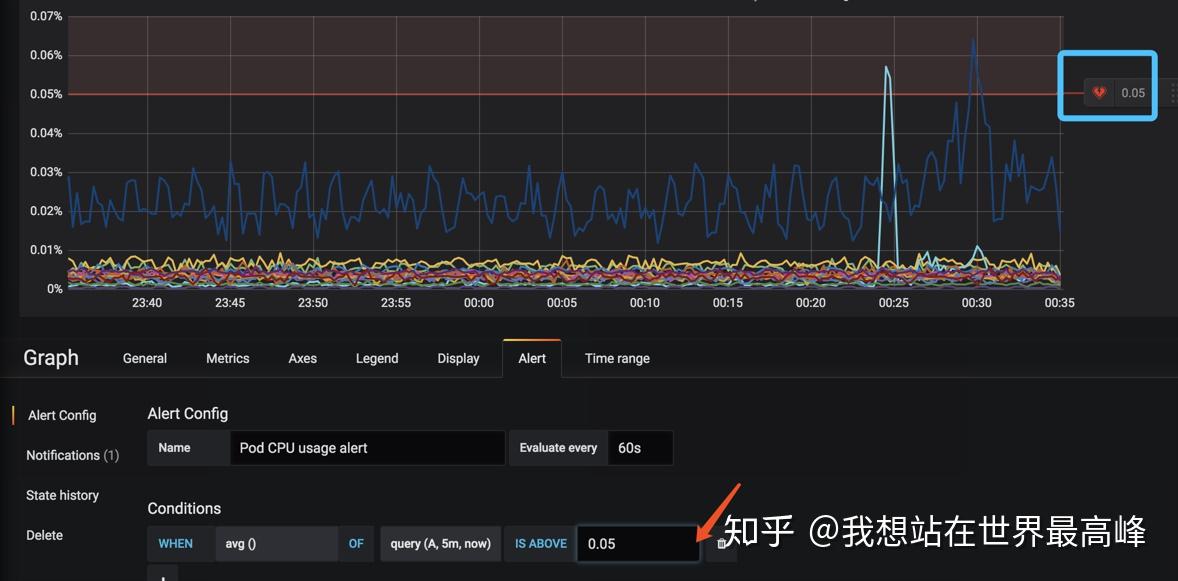Open the query (A, 5m, now) parameters
This screenshot has width=1178, height=581.
pos(440,543)
